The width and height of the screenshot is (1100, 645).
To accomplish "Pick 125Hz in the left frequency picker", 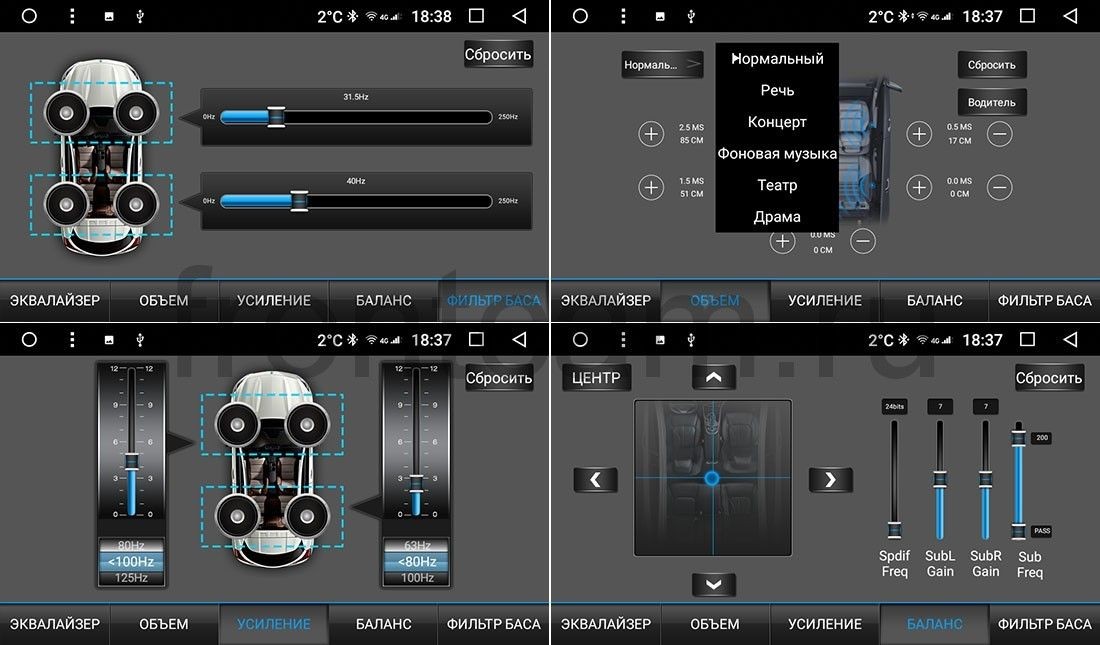I will (x=131, y=578).
